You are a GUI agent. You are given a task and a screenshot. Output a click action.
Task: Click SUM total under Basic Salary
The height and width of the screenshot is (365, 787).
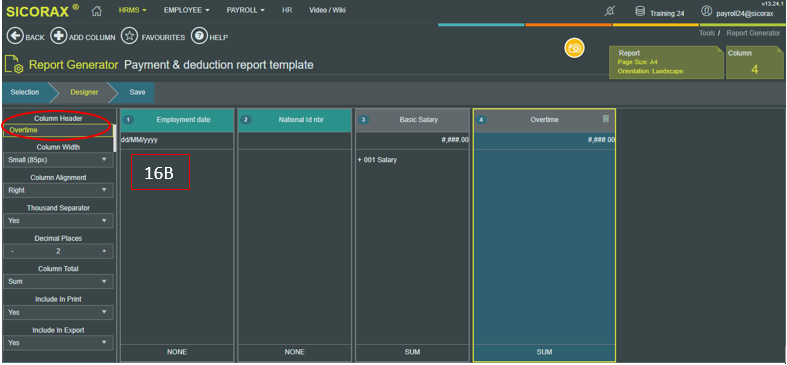[x=412, y=352]
